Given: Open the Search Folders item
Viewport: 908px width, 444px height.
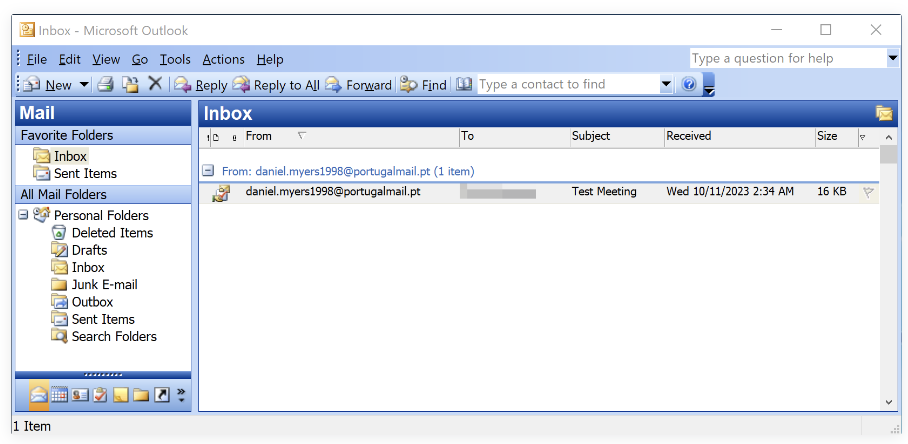Looking at the screenshot, I should [104, 337].
